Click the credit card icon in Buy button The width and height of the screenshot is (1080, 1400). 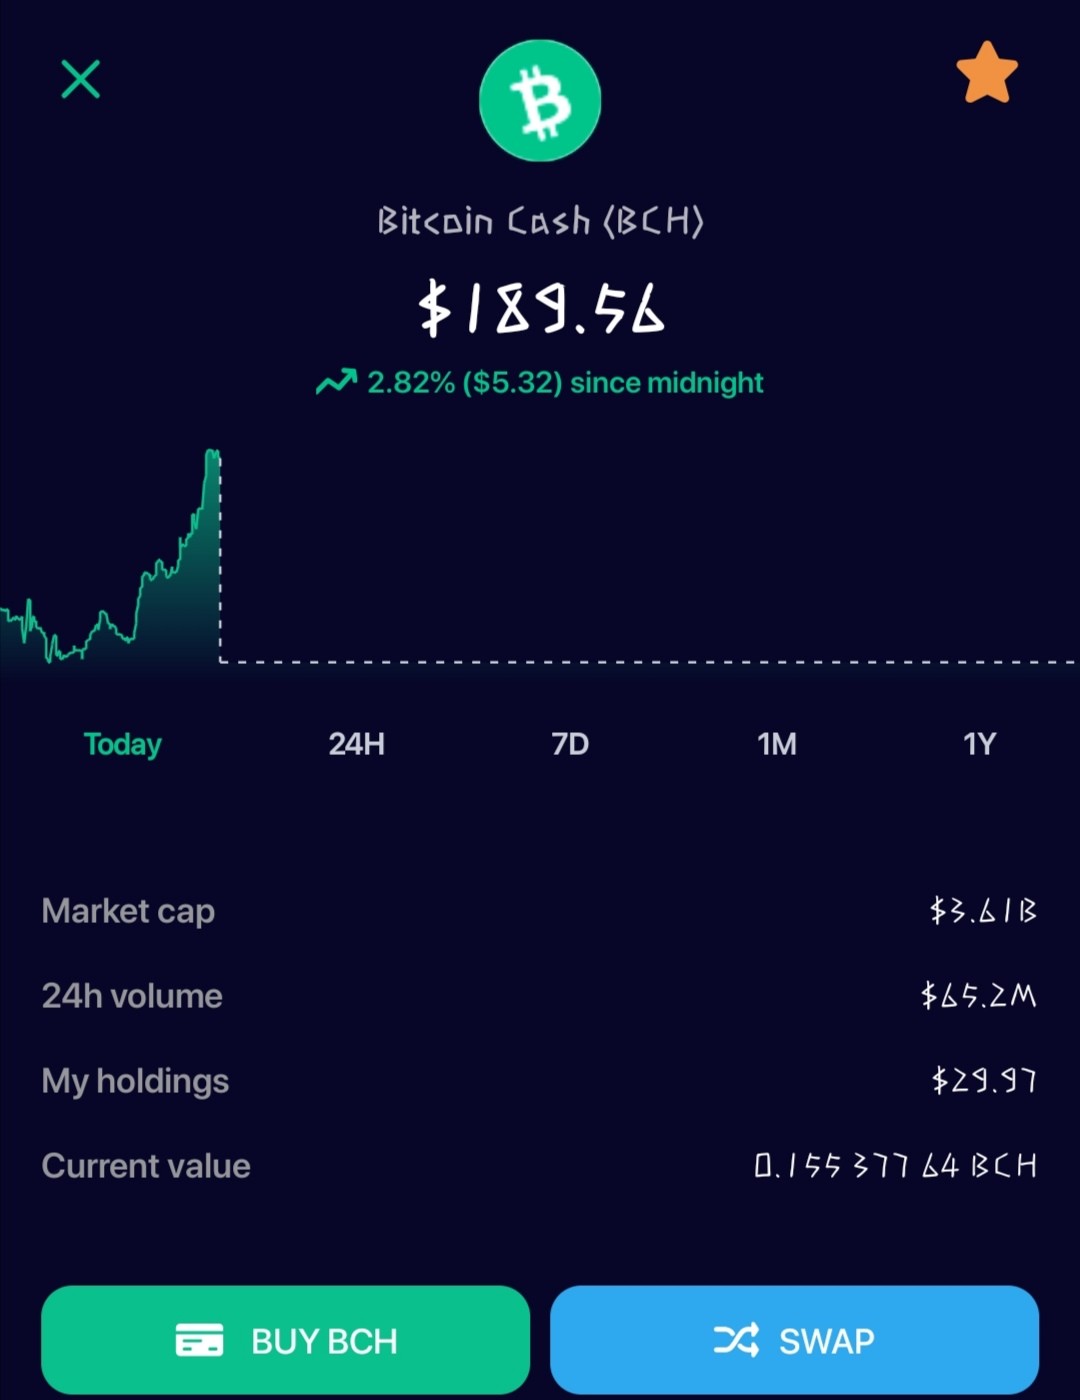(x=200, y=1340)
